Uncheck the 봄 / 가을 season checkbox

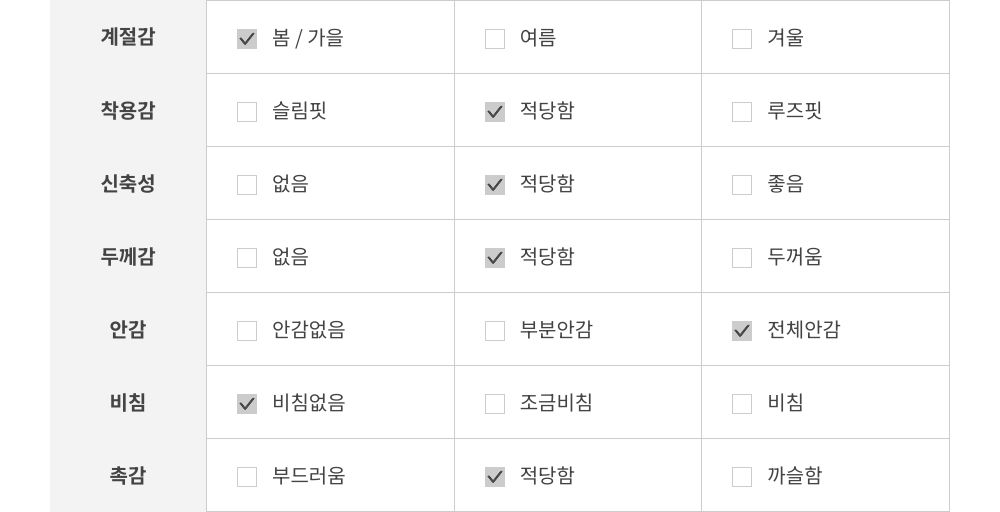point(247,39)
